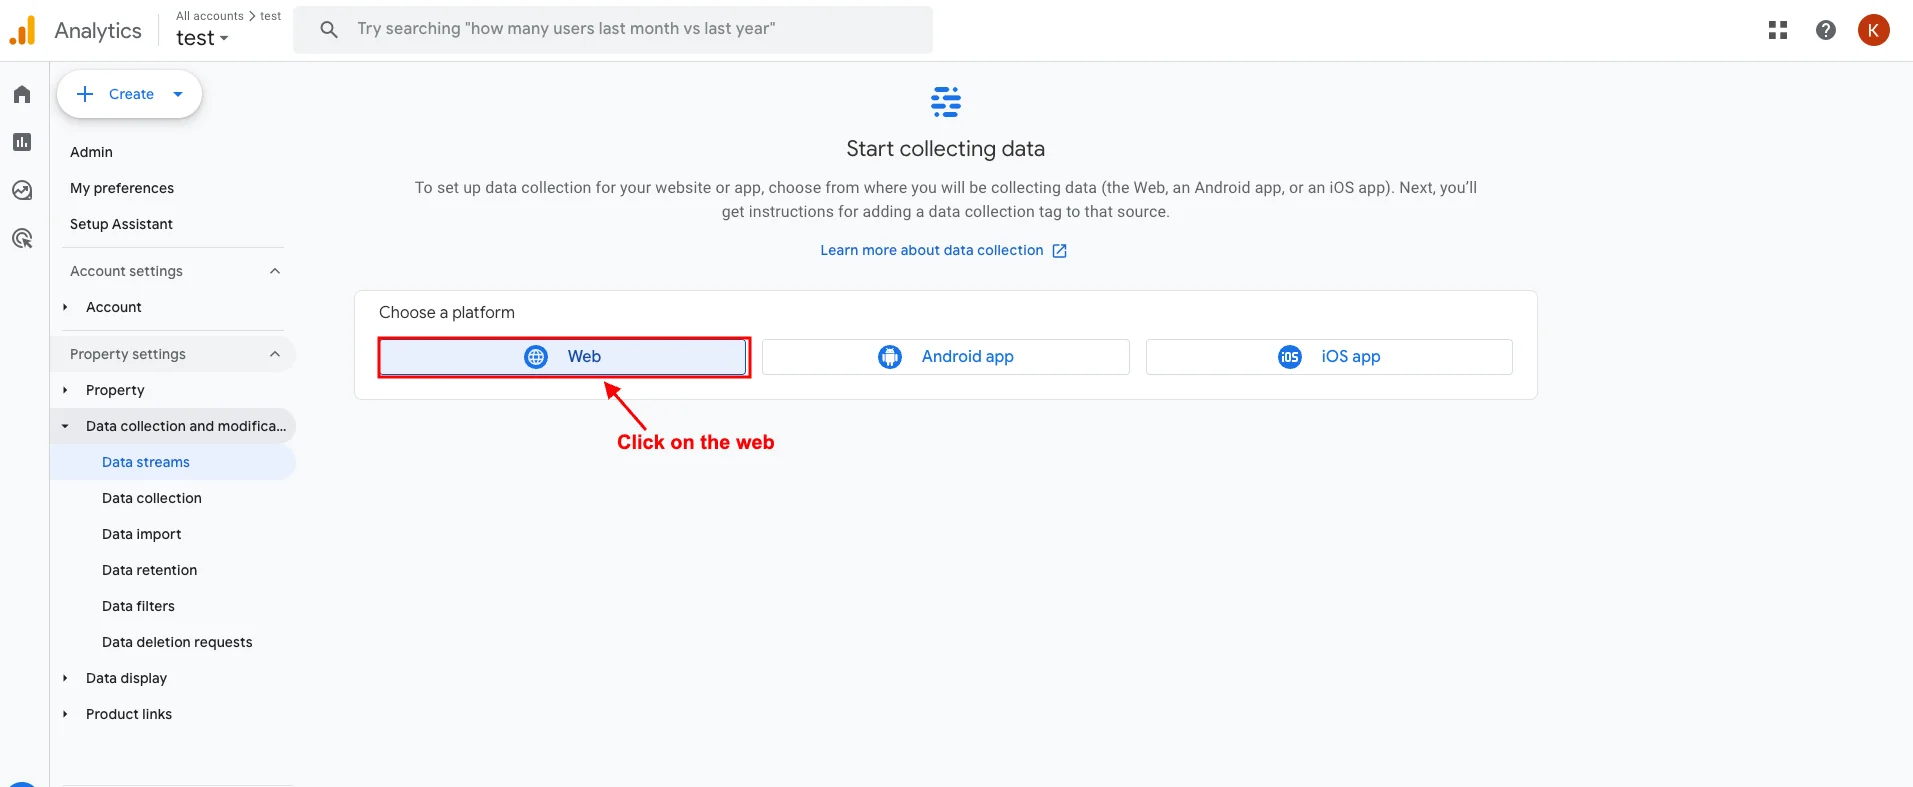Choose the Android app platform button
The image size is (1913, 787).
(946, 357)
